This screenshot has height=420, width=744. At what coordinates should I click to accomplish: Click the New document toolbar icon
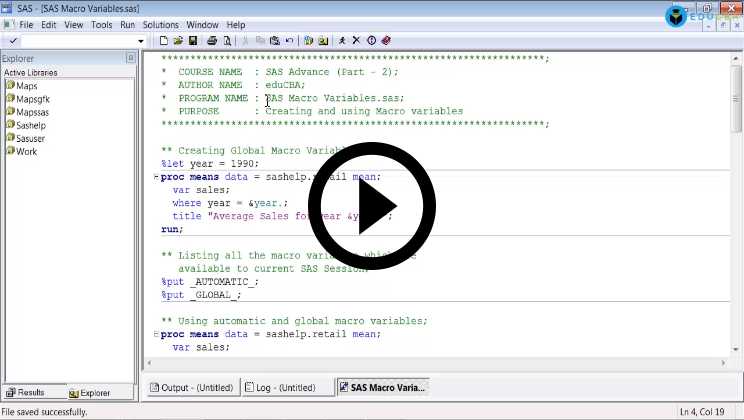[x=164, y=41]
